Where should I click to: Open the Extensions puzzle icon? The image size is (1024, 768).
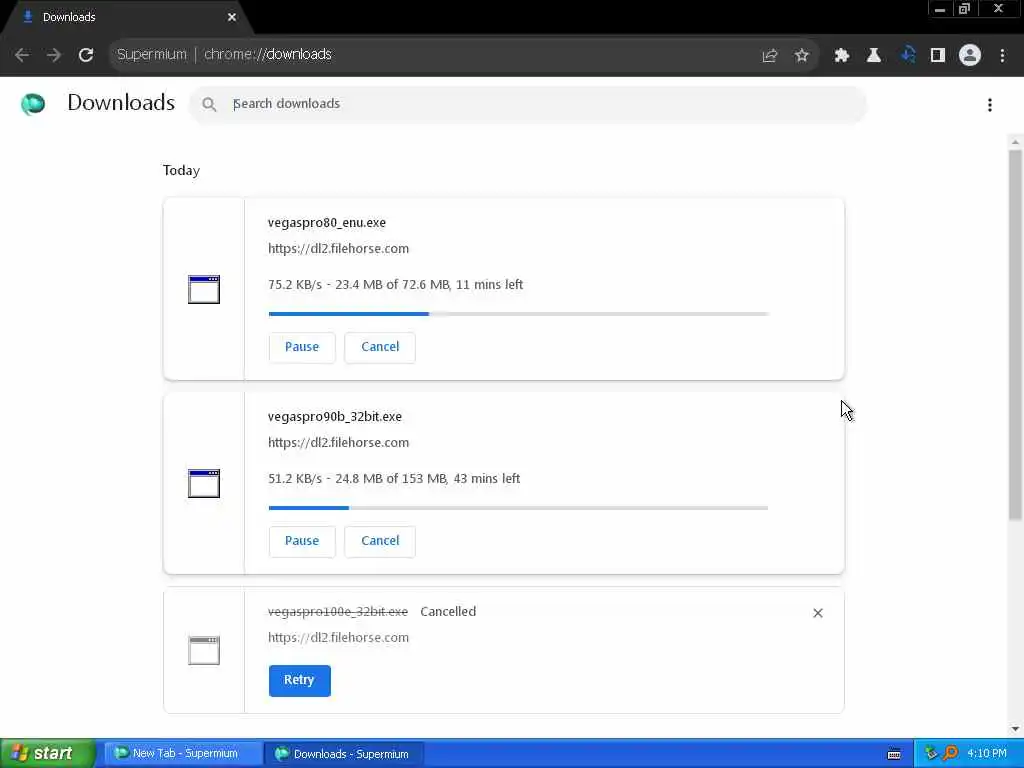click(x=842, y=56)
